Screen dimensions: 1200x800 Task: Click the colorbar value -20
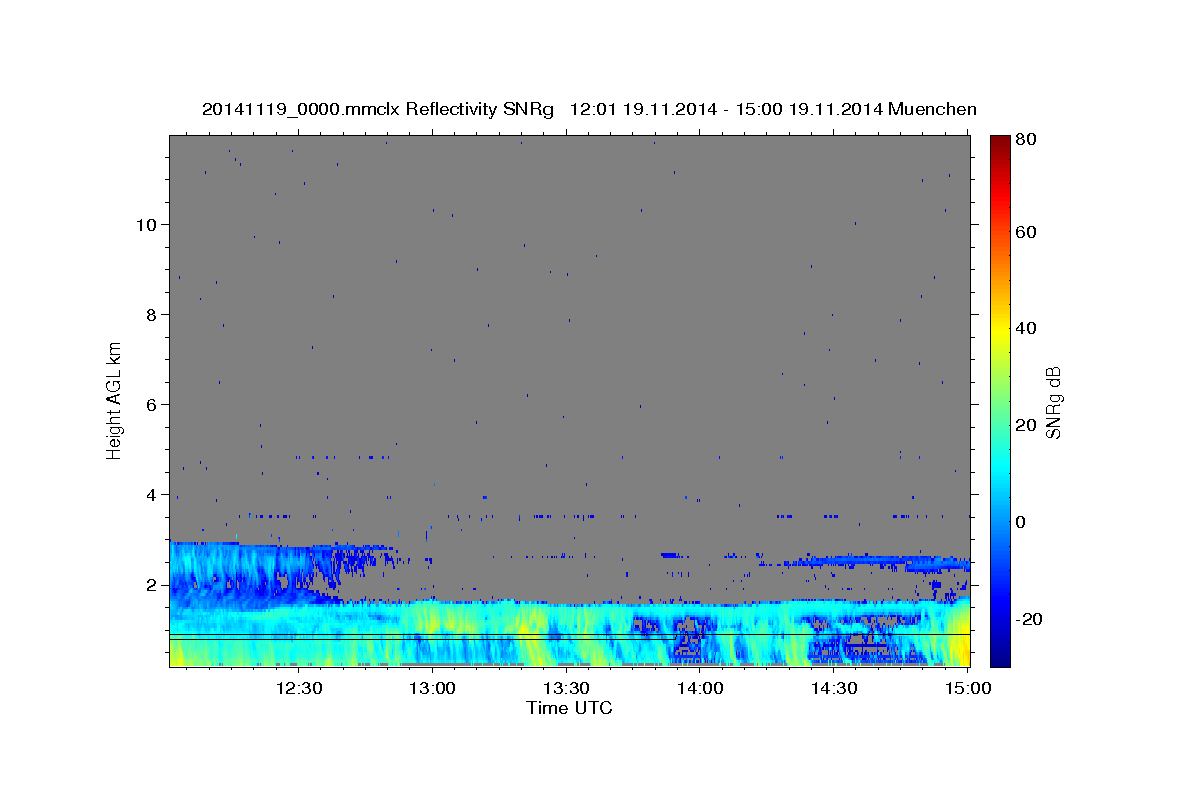coord(1030,619)
